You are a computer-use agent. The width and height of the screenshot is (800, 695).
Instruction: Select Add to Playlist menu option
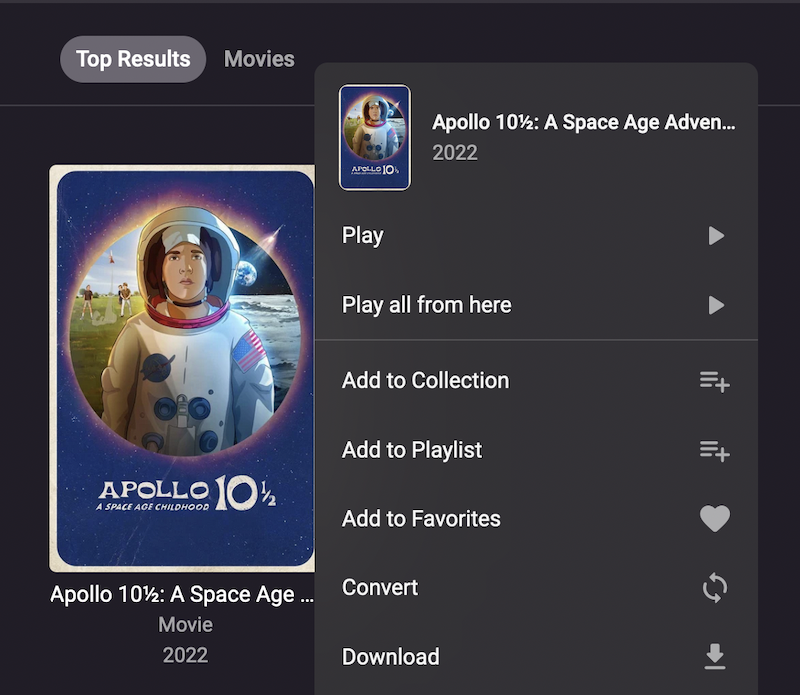coord(412,450)
